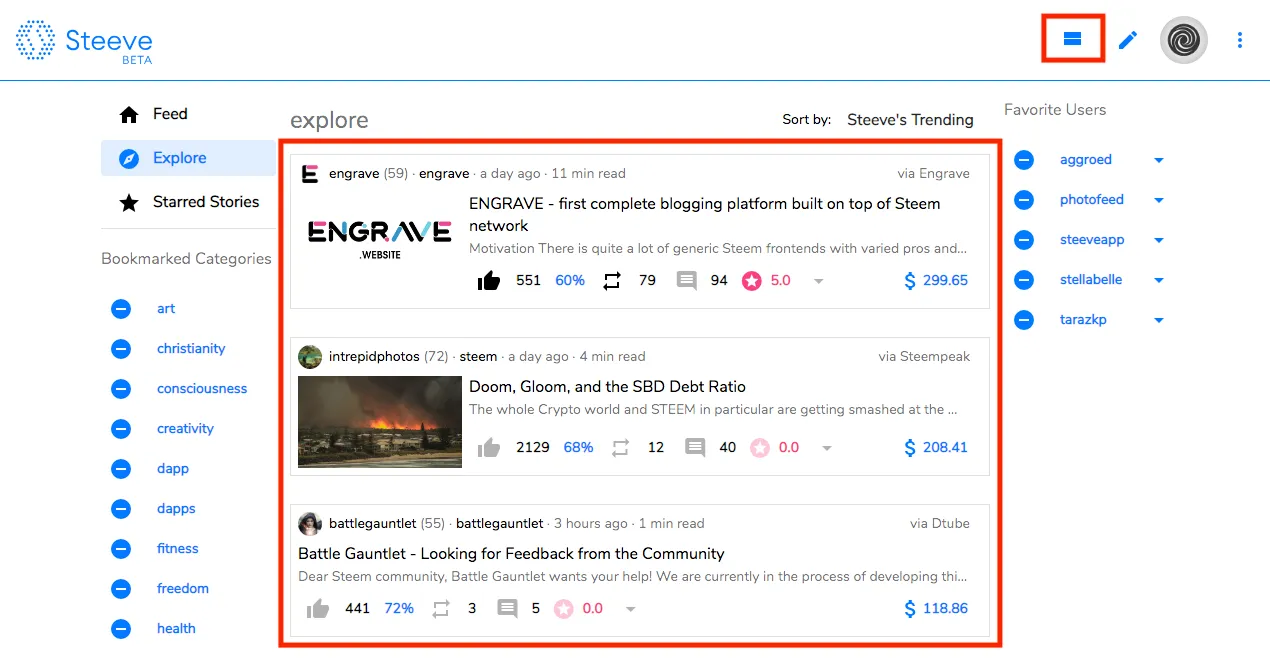Remove photofeed from Favorite Users
The height and width of the screenshot is (658, 1270).
pos(1024,200)
